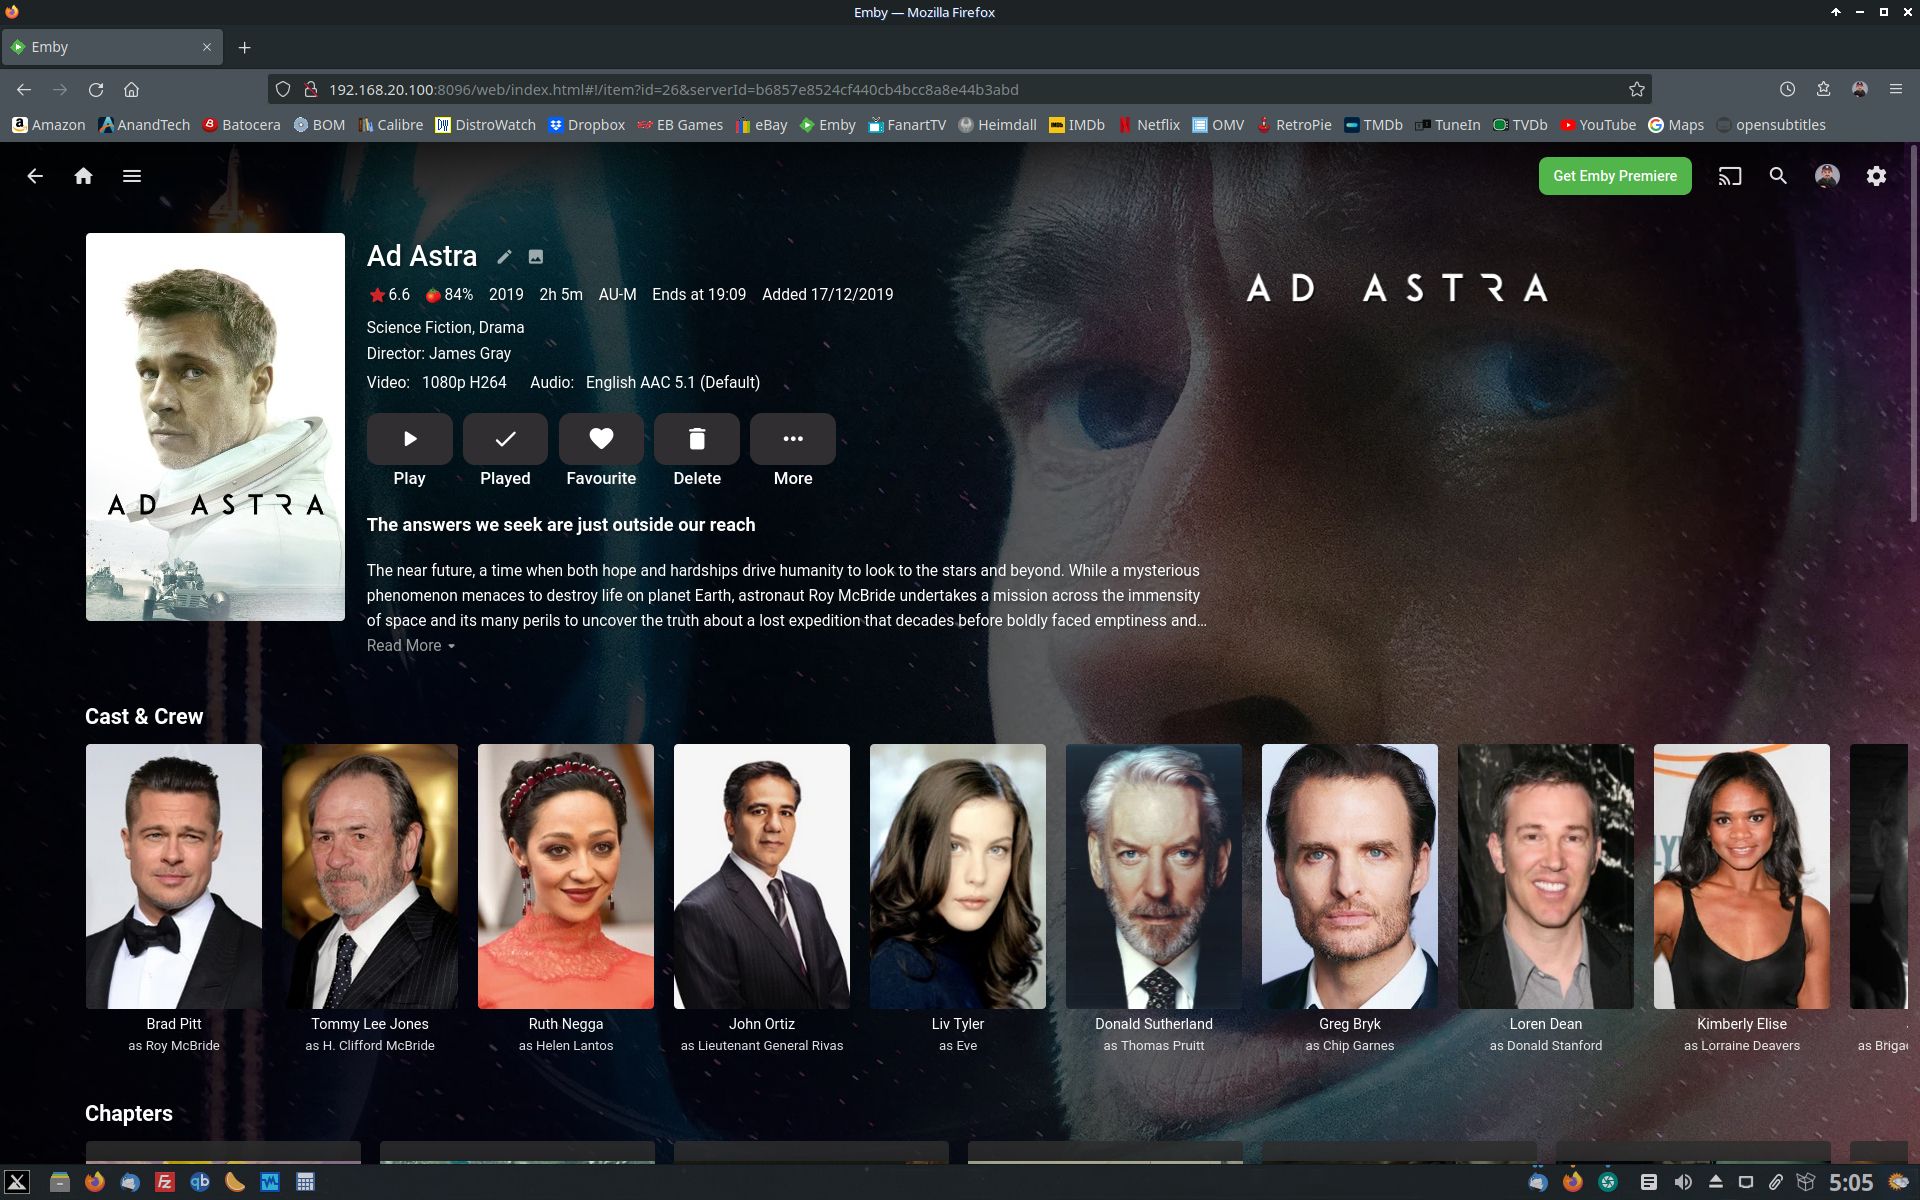This screenshot has width=1920, height=1200.
Task: Open the Ad Astra poster image
Action: click(x=215, y=427)
